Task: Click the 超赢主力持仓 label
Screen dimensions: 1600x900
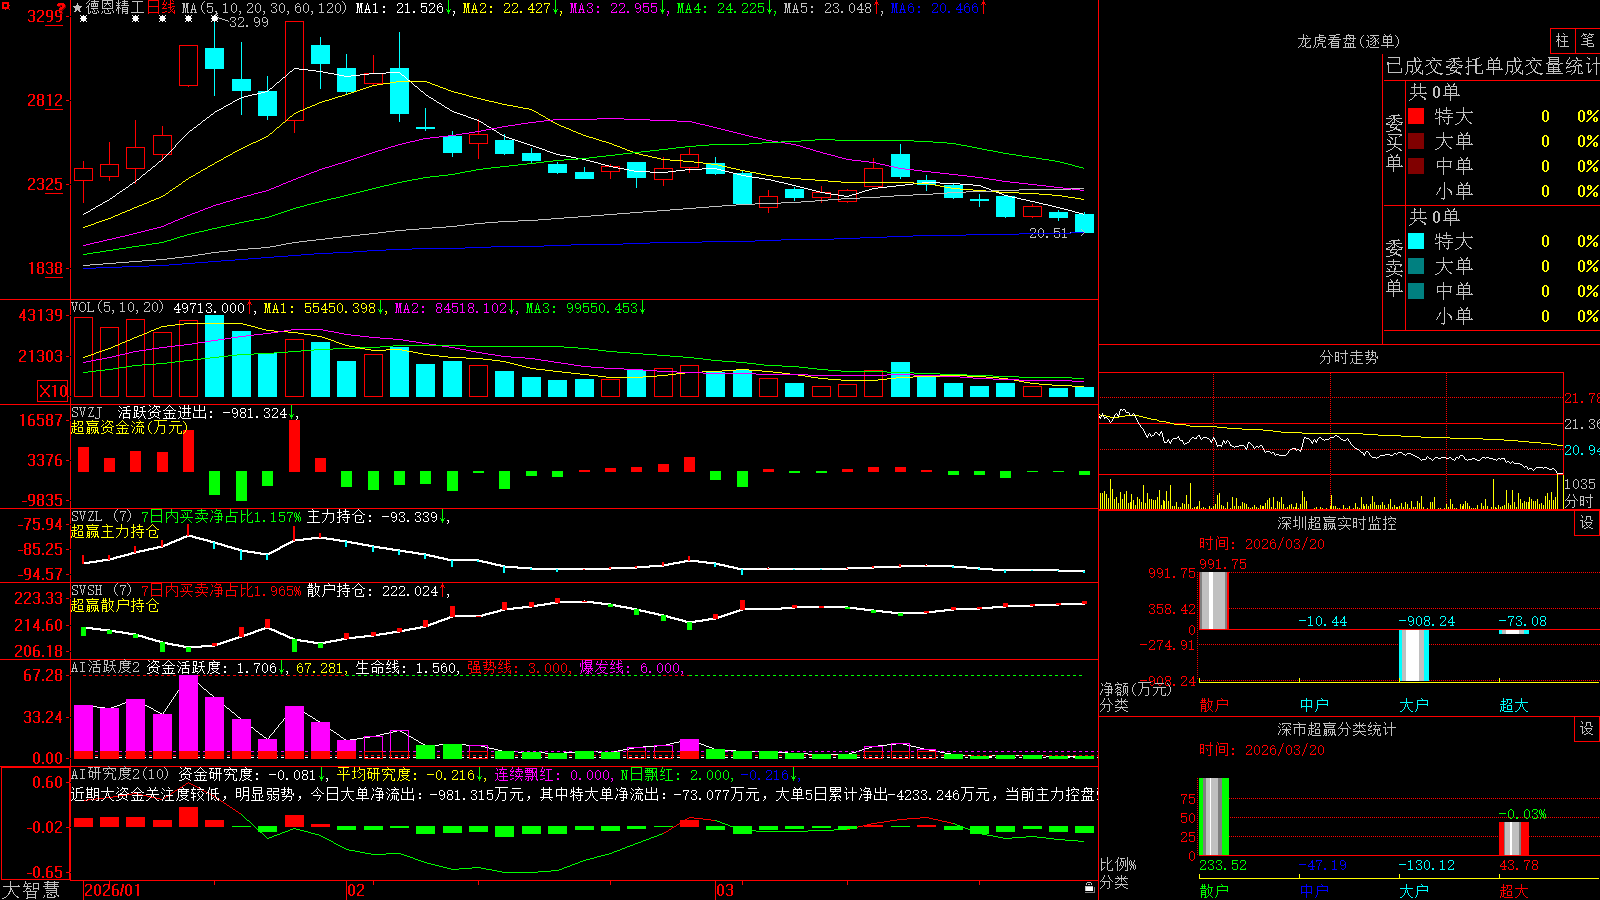Action: pos(115,532)
